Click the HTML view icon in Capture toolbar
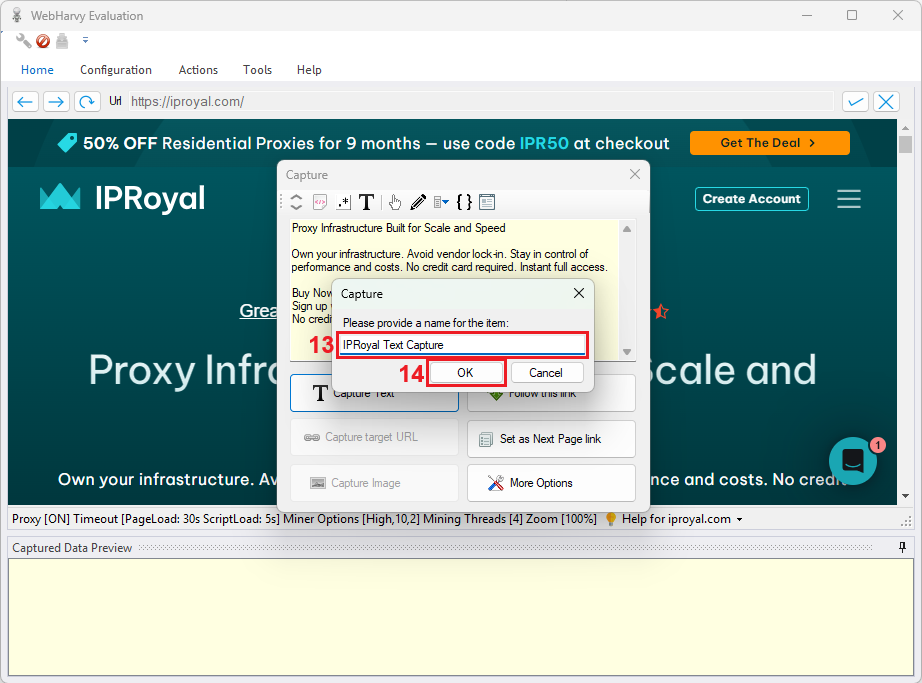The height and width of the screenshot is (683, 922). (320, 202)
